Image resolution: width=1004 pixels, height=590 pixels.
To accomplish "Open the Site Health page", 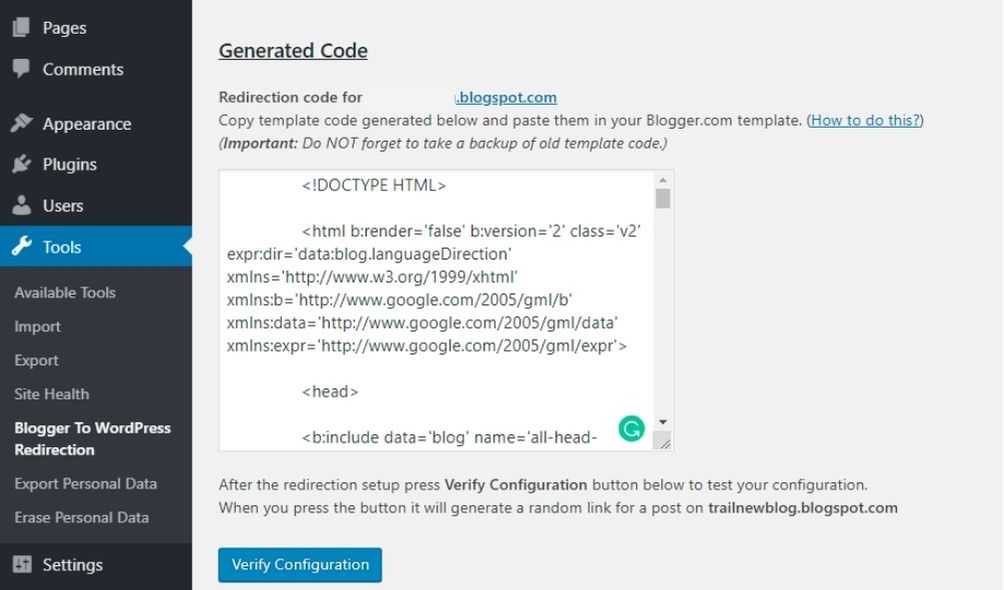I will 51,394.
